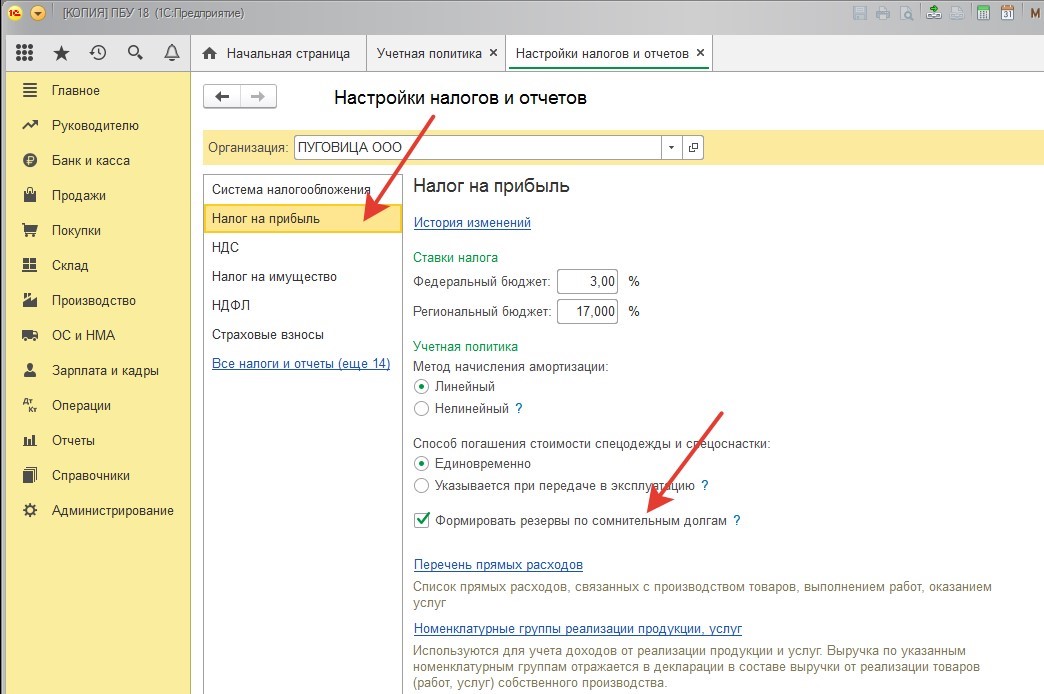Screen dimensions: 1044x694
Task: Expand the Организация dropdown list
Action: (671, 147)
